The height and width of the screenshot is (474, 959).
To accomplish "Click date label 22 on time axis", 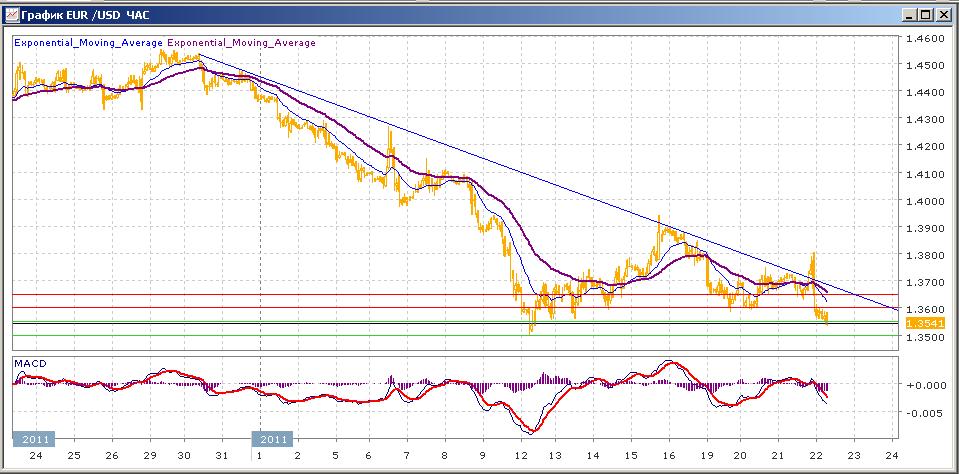I will coord(816,456).
